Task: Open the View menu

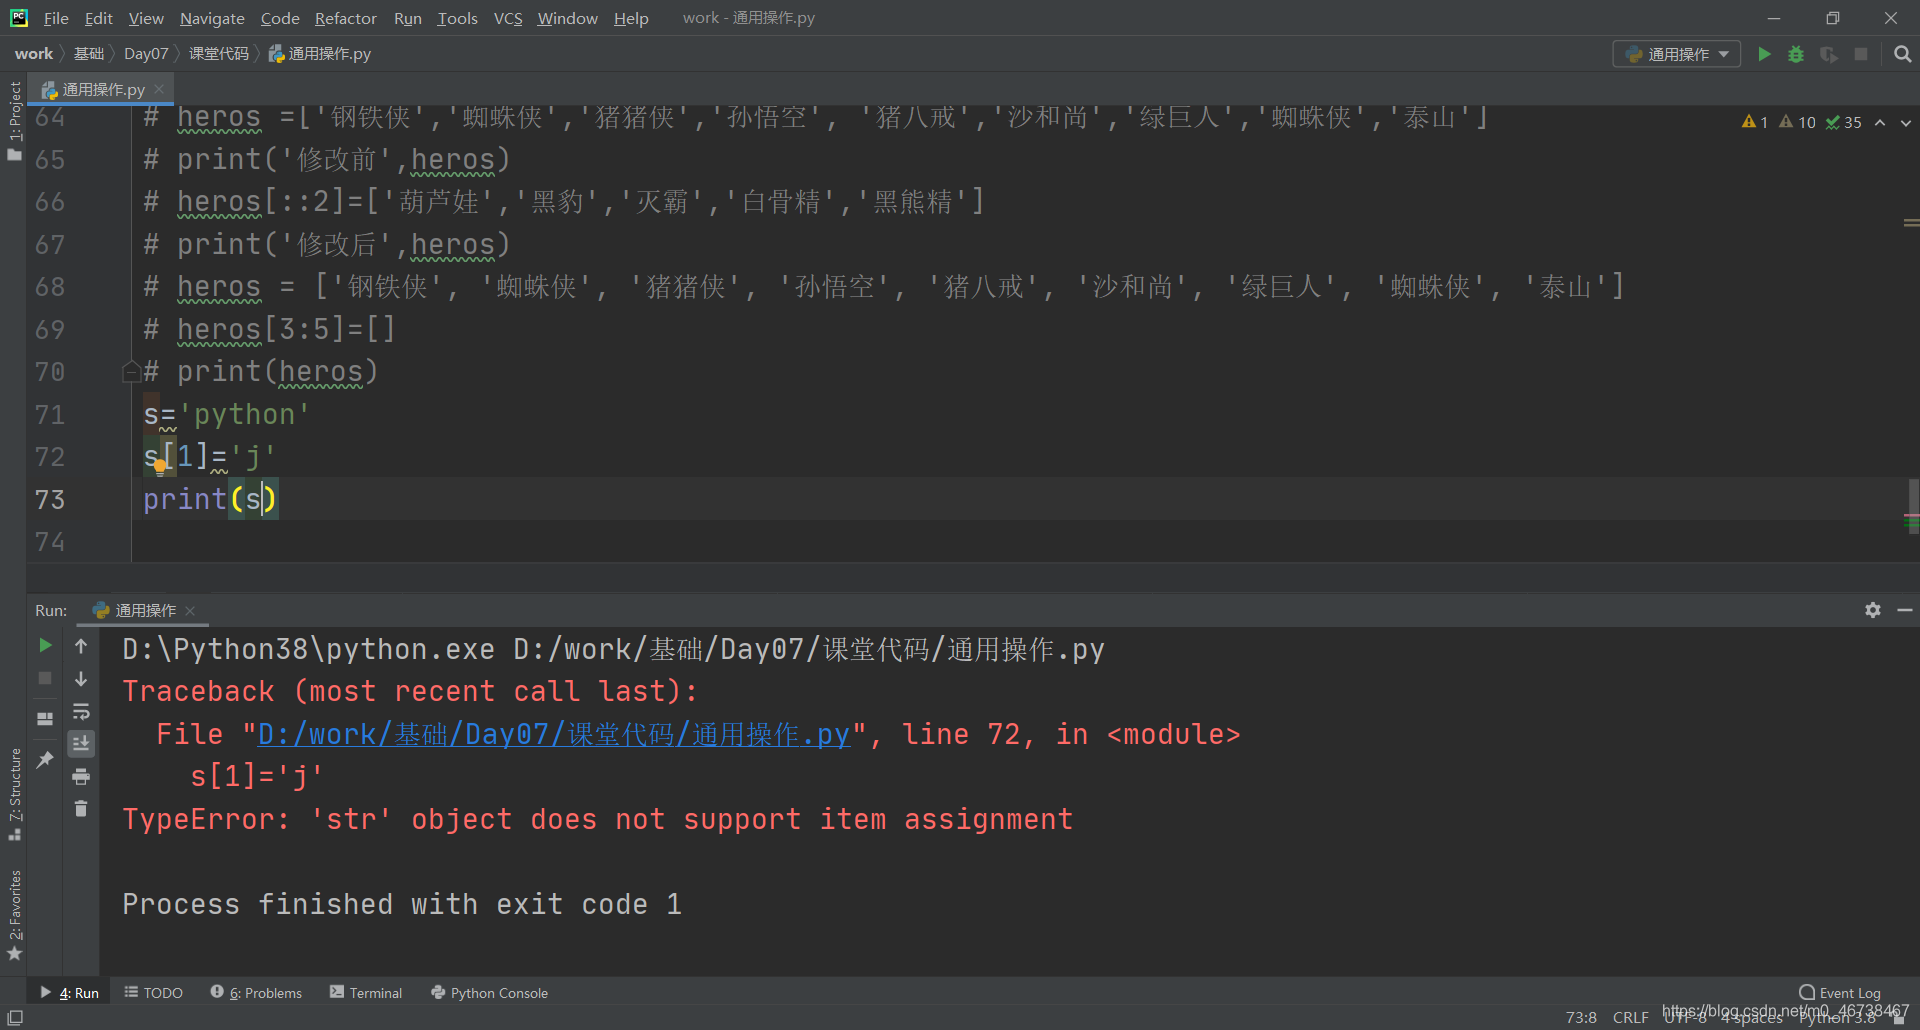Action: (x=146, y=18)
